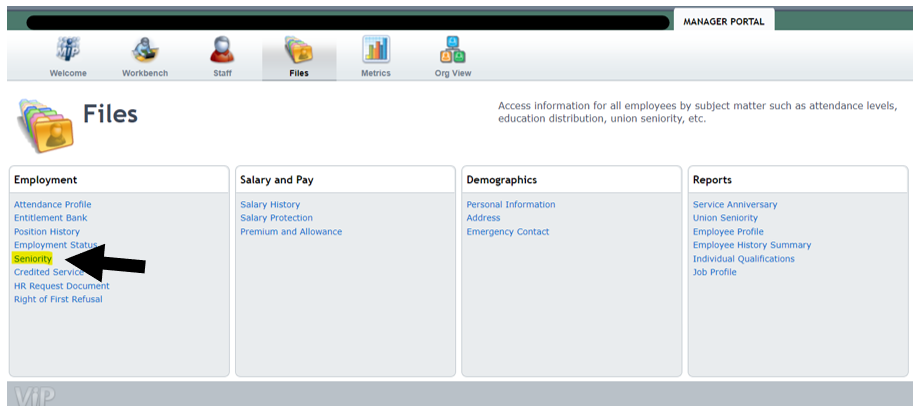Click the Welcome icon in navigation bar
The width and height of the screenshot is (917, 411).
point(68,50)
